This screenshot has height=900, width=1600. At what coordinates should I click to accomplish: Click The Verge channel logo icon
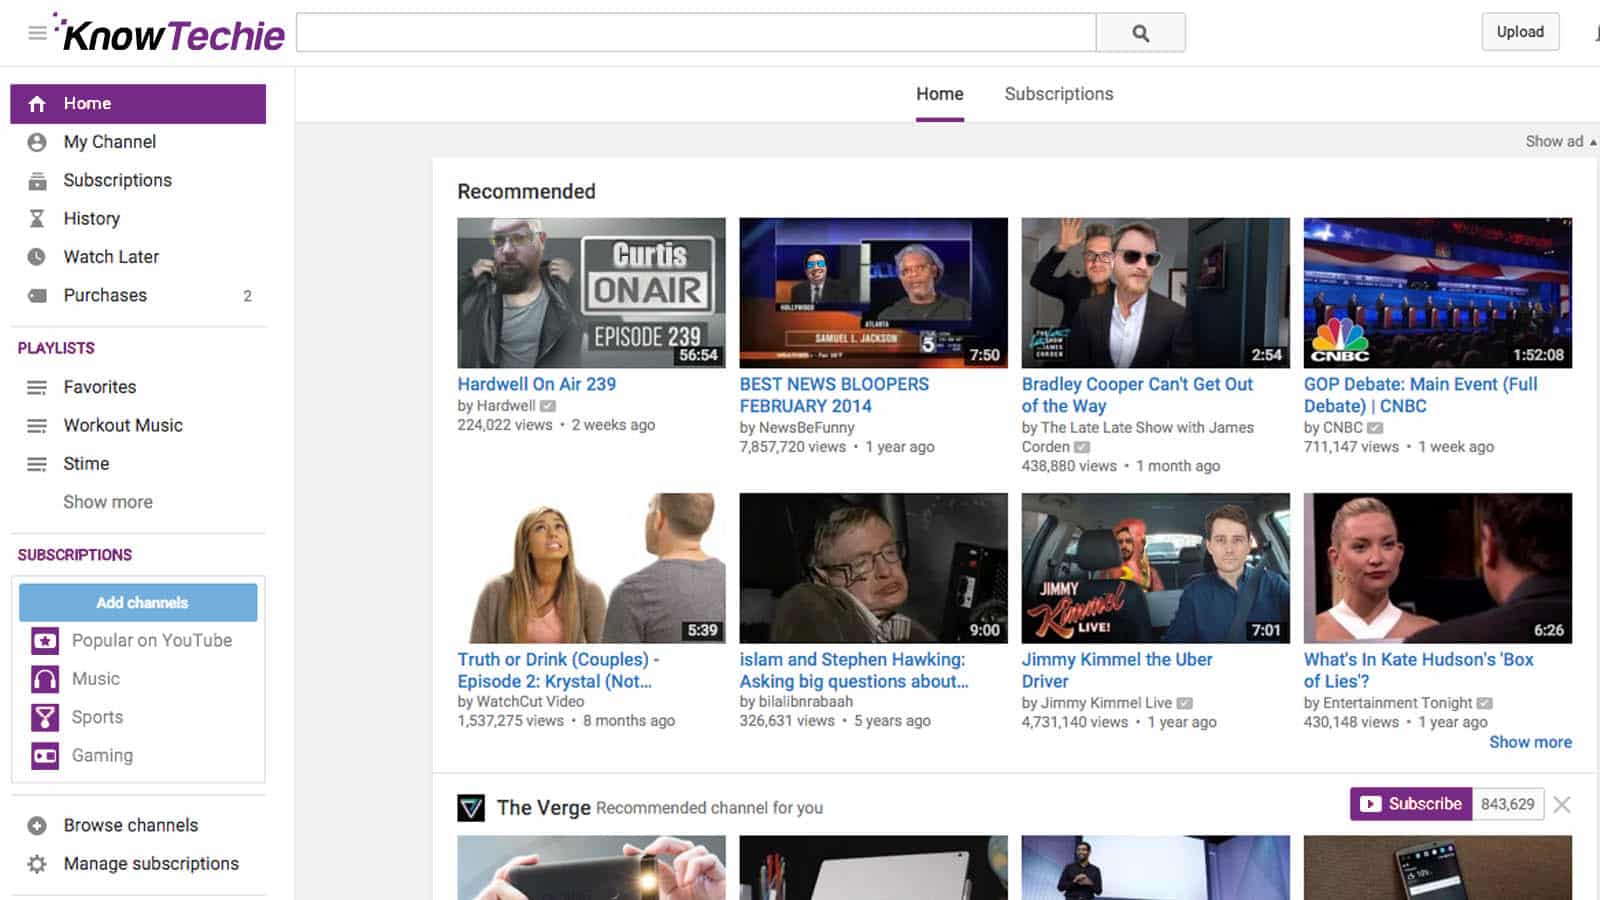coord(471,807)
